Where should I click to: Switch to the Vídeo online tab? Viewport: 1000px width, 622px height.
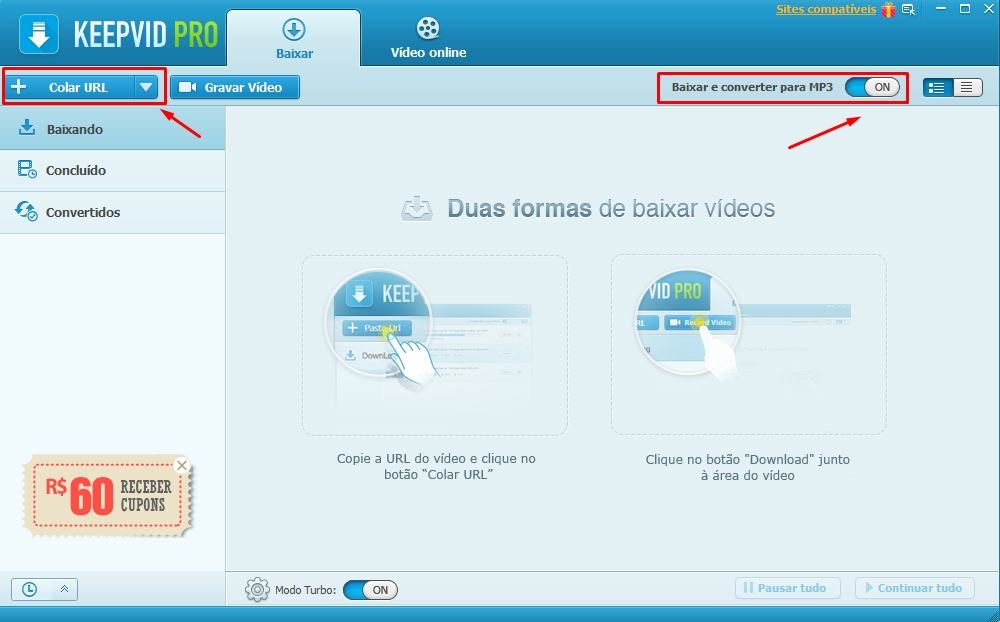point(428,38)
